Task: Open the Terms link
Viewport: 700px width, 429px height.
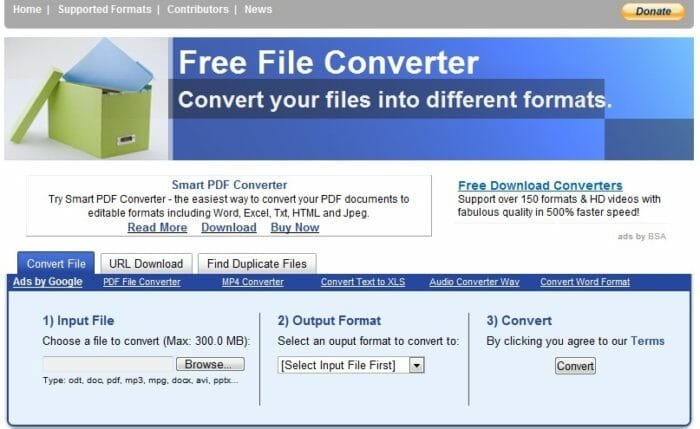Action: [x=647, y=341]
